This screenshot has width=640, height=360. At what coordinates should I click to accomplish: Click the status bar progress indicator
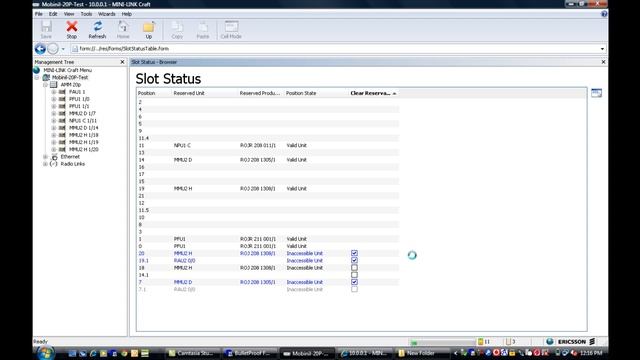442,342
